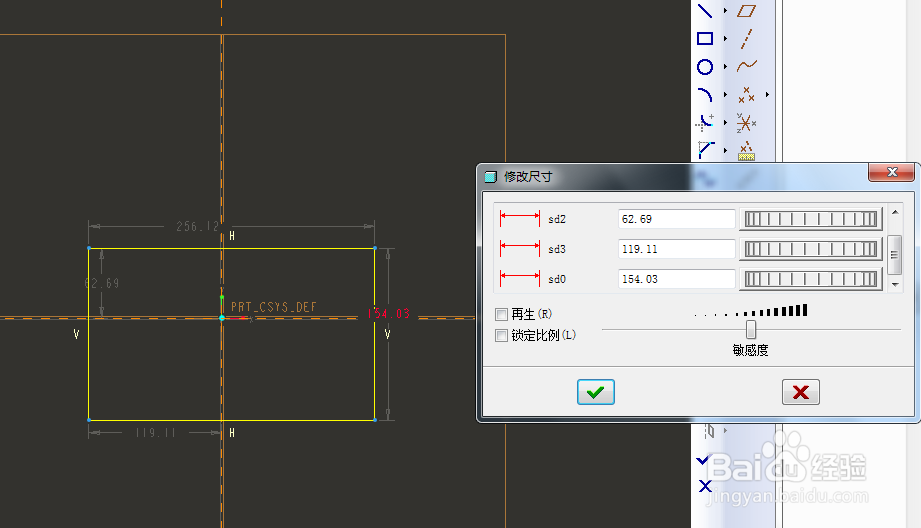Open the Mirror tool flyout arrow
This screenshot has width=921, height=528.
pos(725,431)
